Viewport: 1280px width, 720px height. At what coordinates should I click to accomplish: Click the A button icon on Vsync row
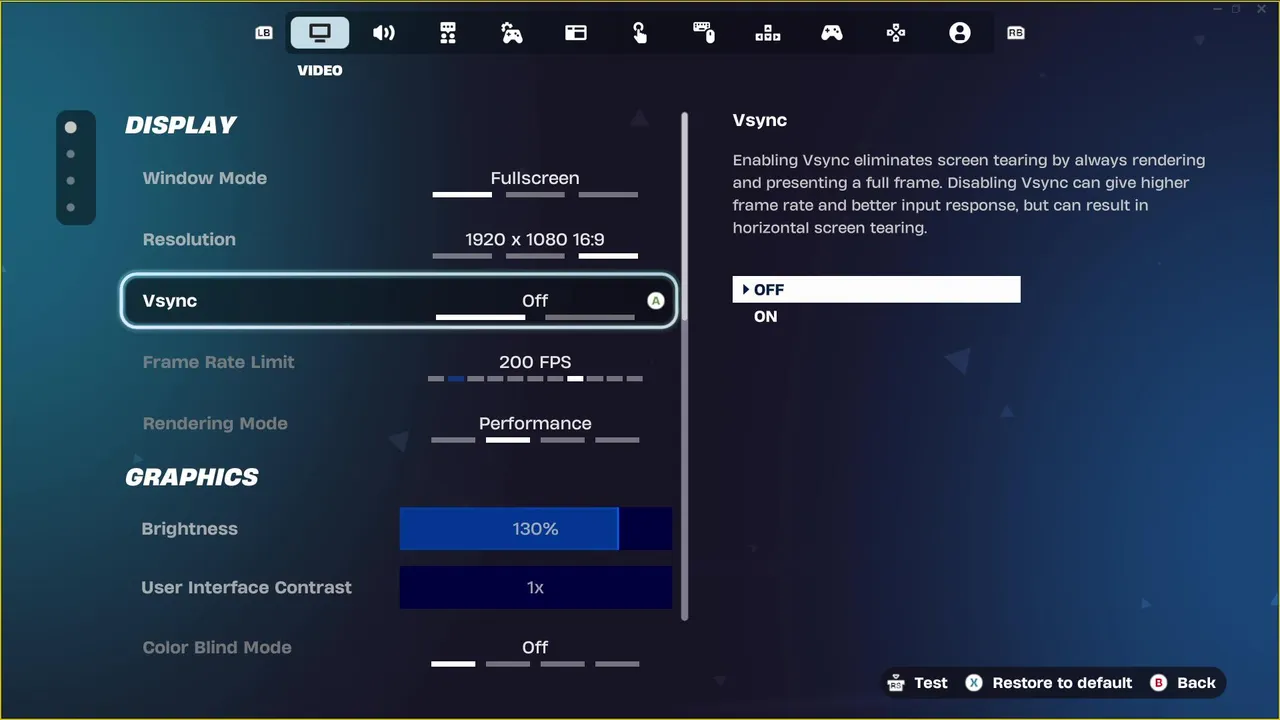click(x=656, y=300)
